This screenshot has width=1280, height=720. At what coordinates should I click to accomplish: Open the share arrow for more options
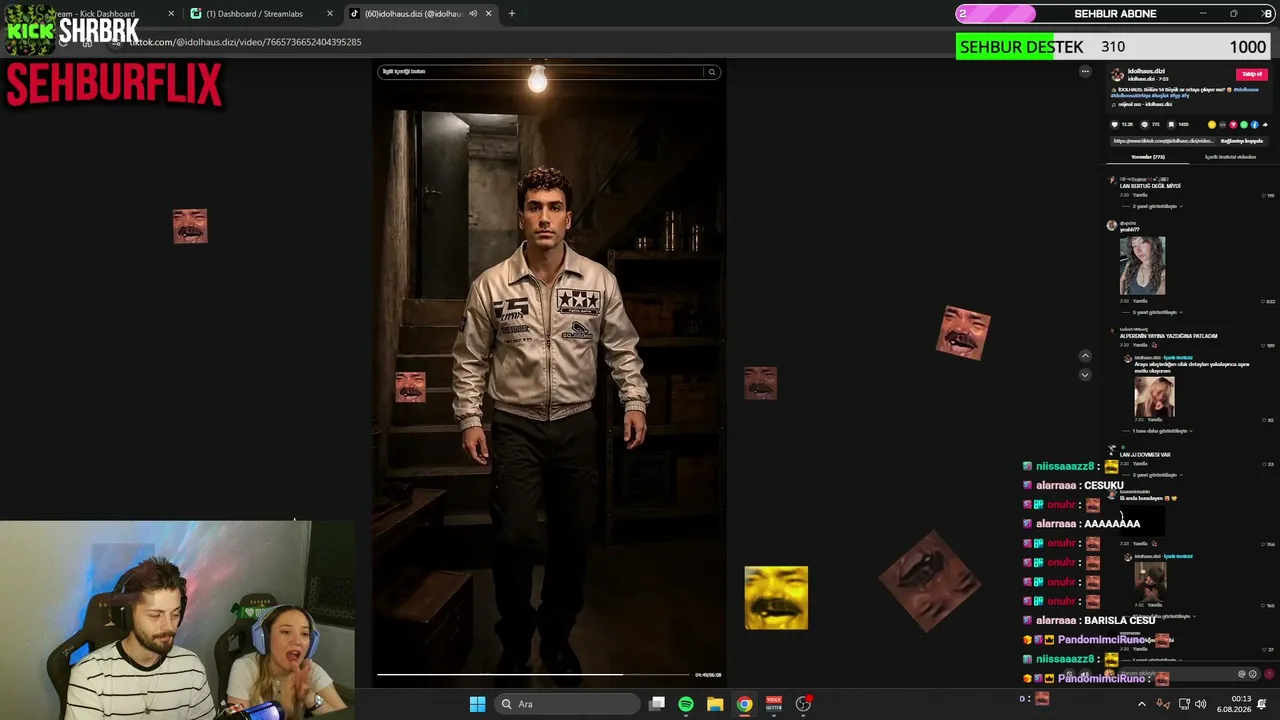pyautogui.click(x=1264, y=125)
